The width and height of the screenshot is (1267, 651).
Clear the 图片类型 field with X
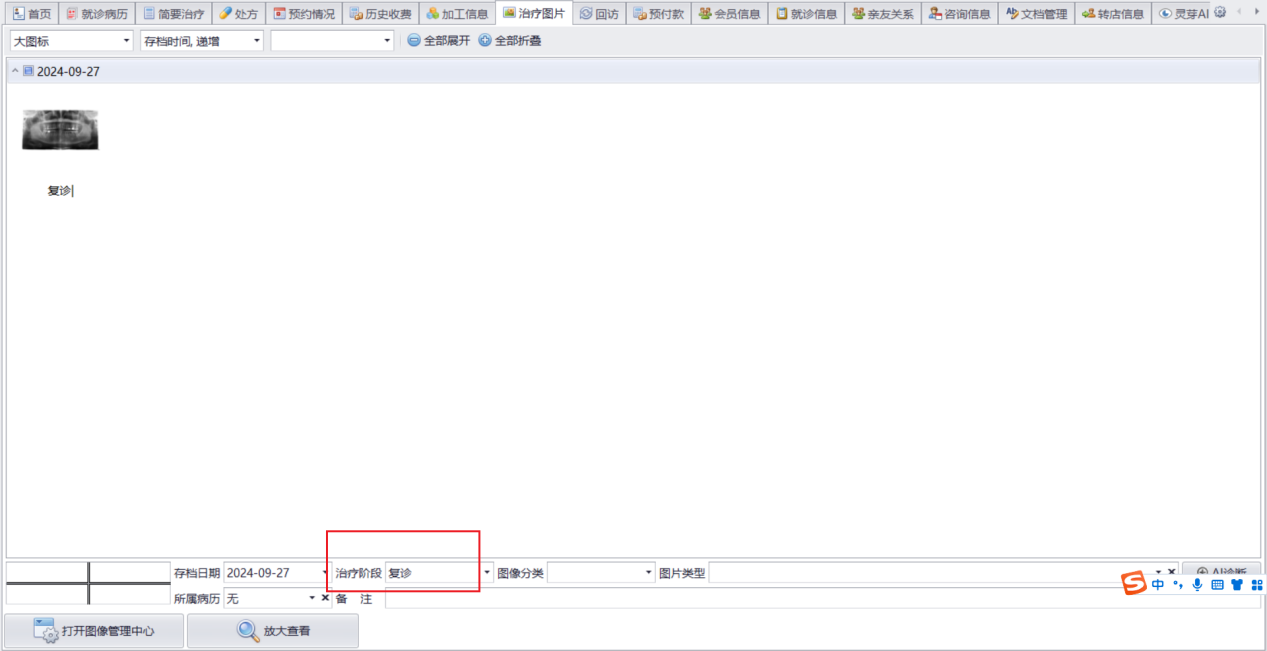coord(1172,572)
